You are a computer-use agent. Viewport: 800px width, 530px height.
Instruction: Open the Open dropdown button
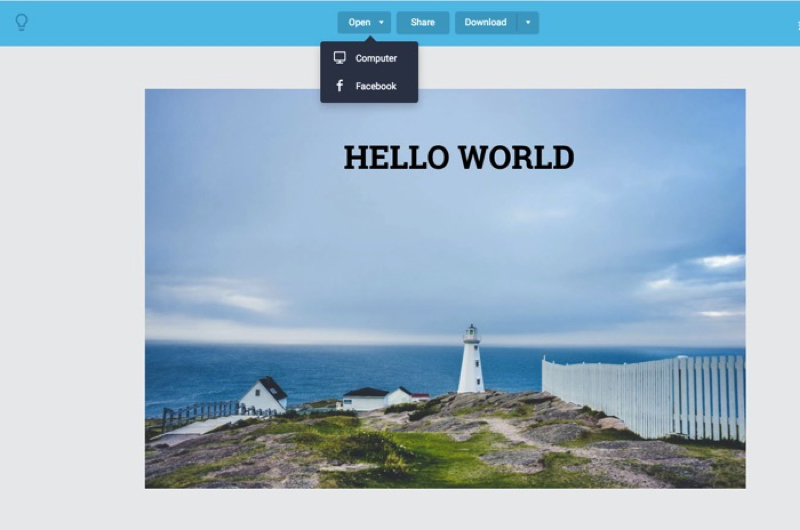click(x=364, y=22)
